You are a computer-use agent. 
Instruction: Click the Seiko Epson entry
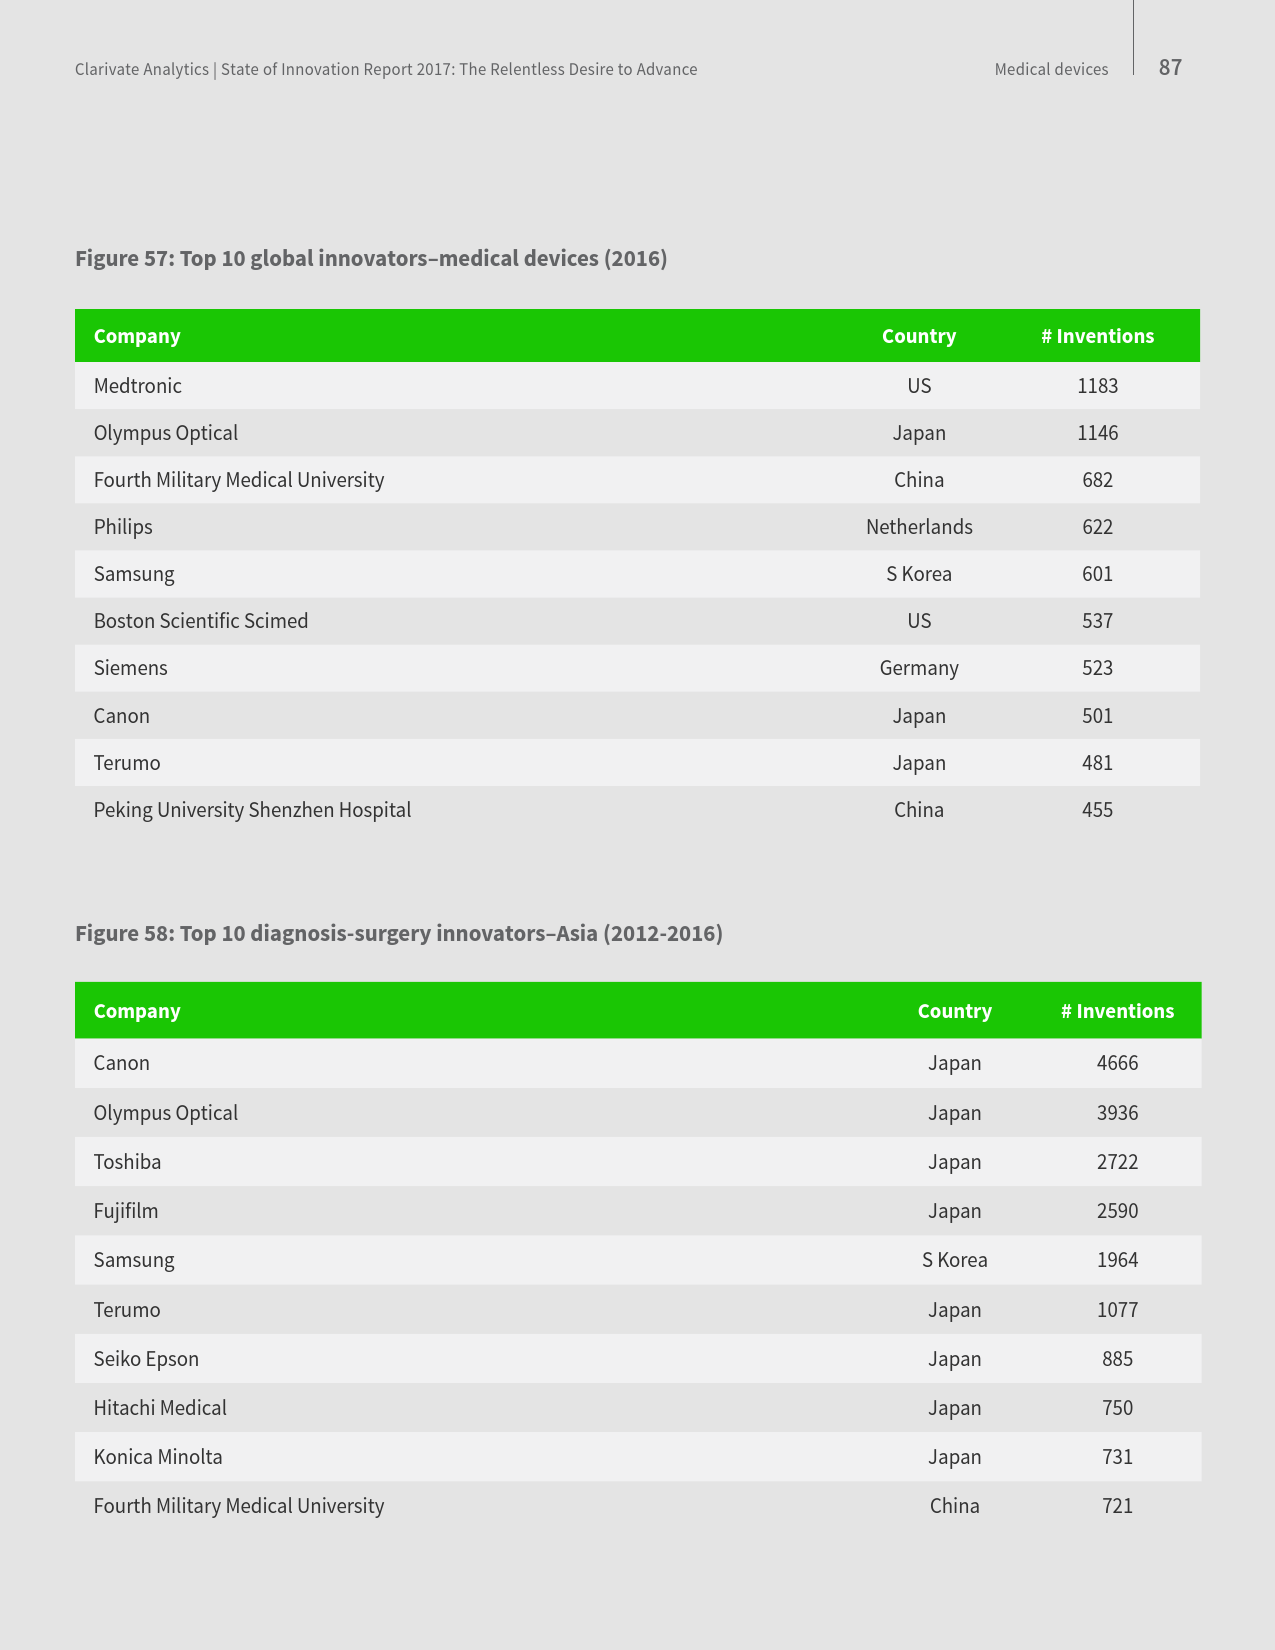point(146,1359)
